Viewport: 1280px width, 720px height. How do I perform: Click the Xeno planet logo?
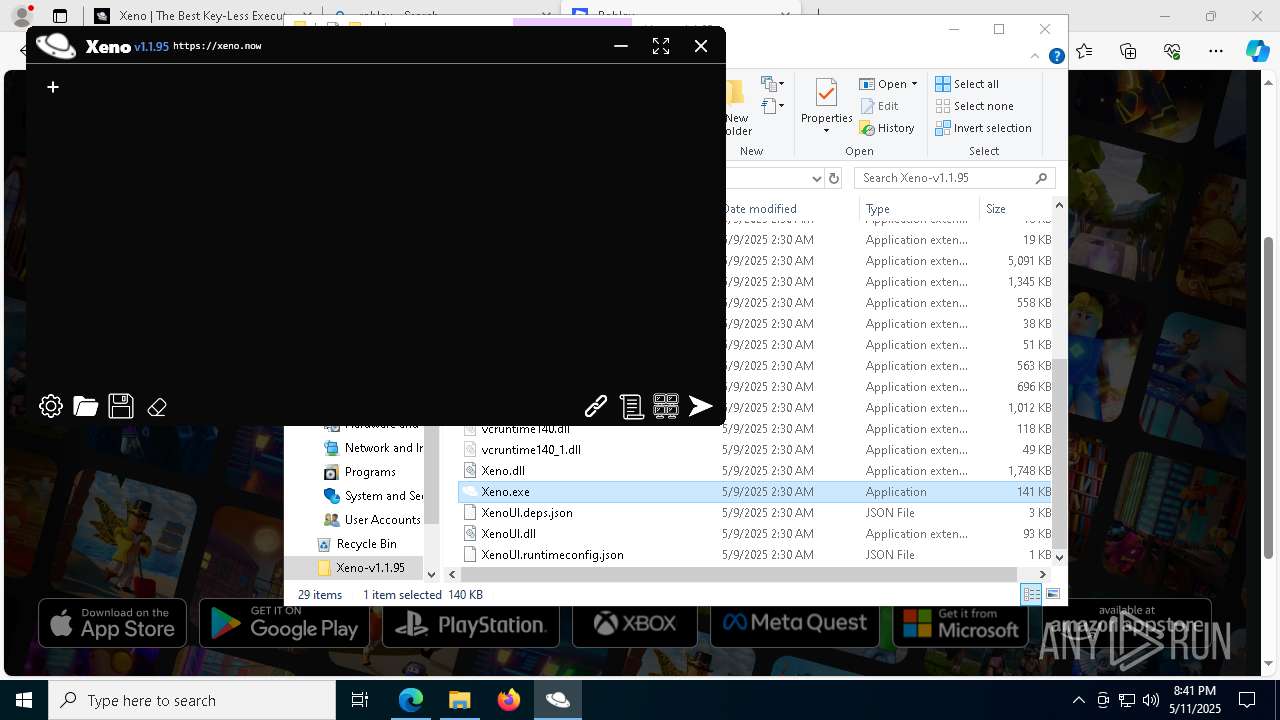[x=56, y=46]
